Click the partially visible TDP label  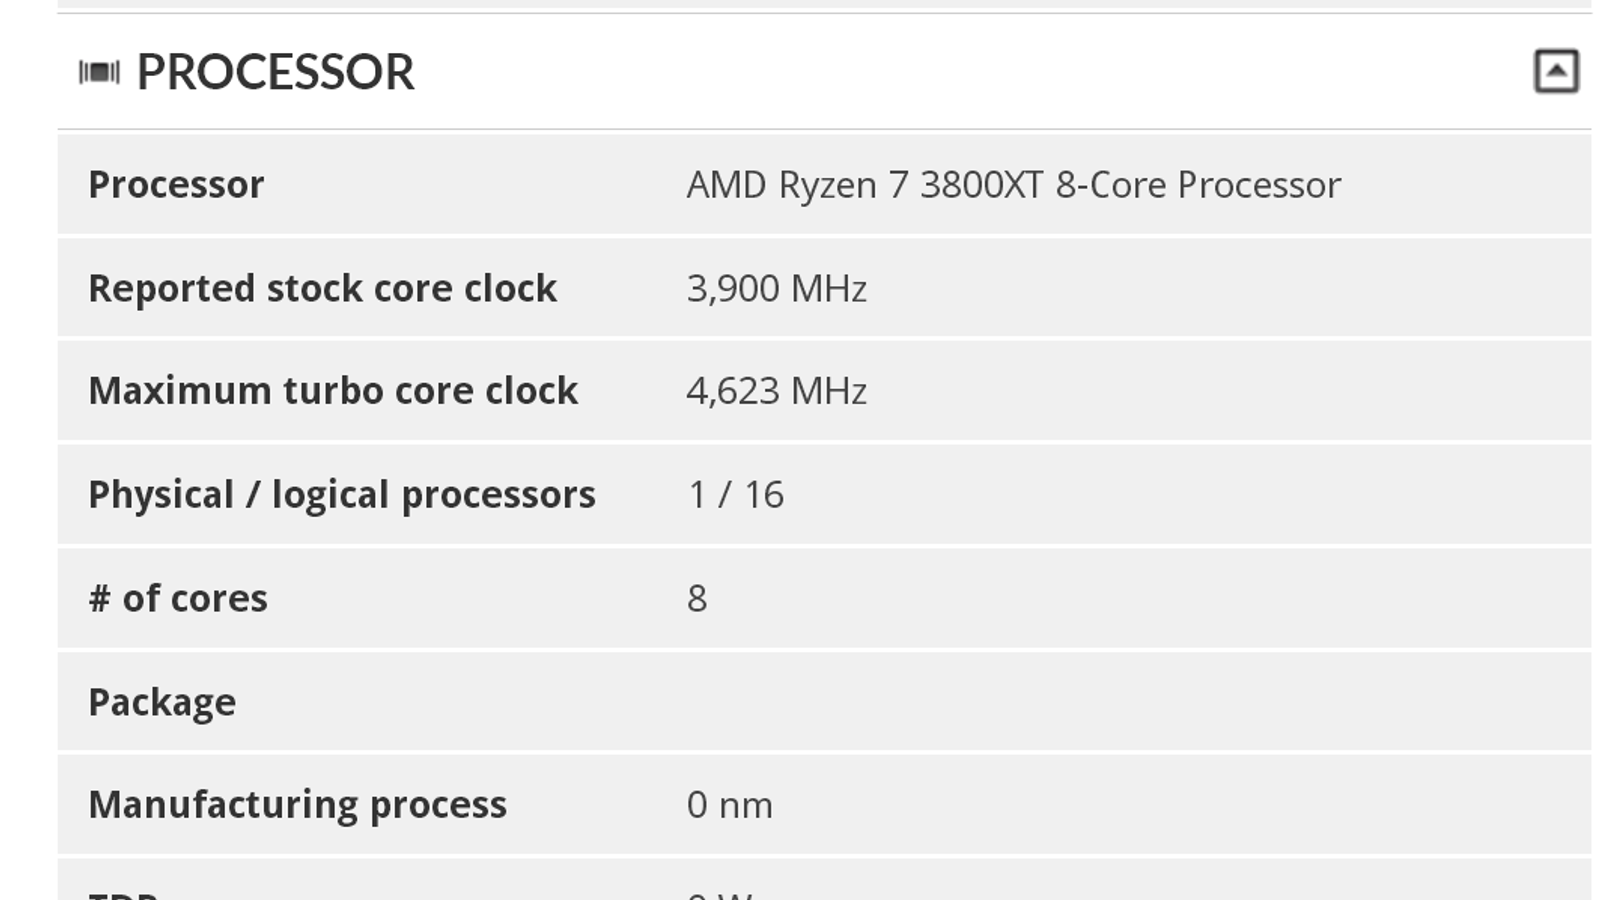pyautogui.click(x=123, y=892)
